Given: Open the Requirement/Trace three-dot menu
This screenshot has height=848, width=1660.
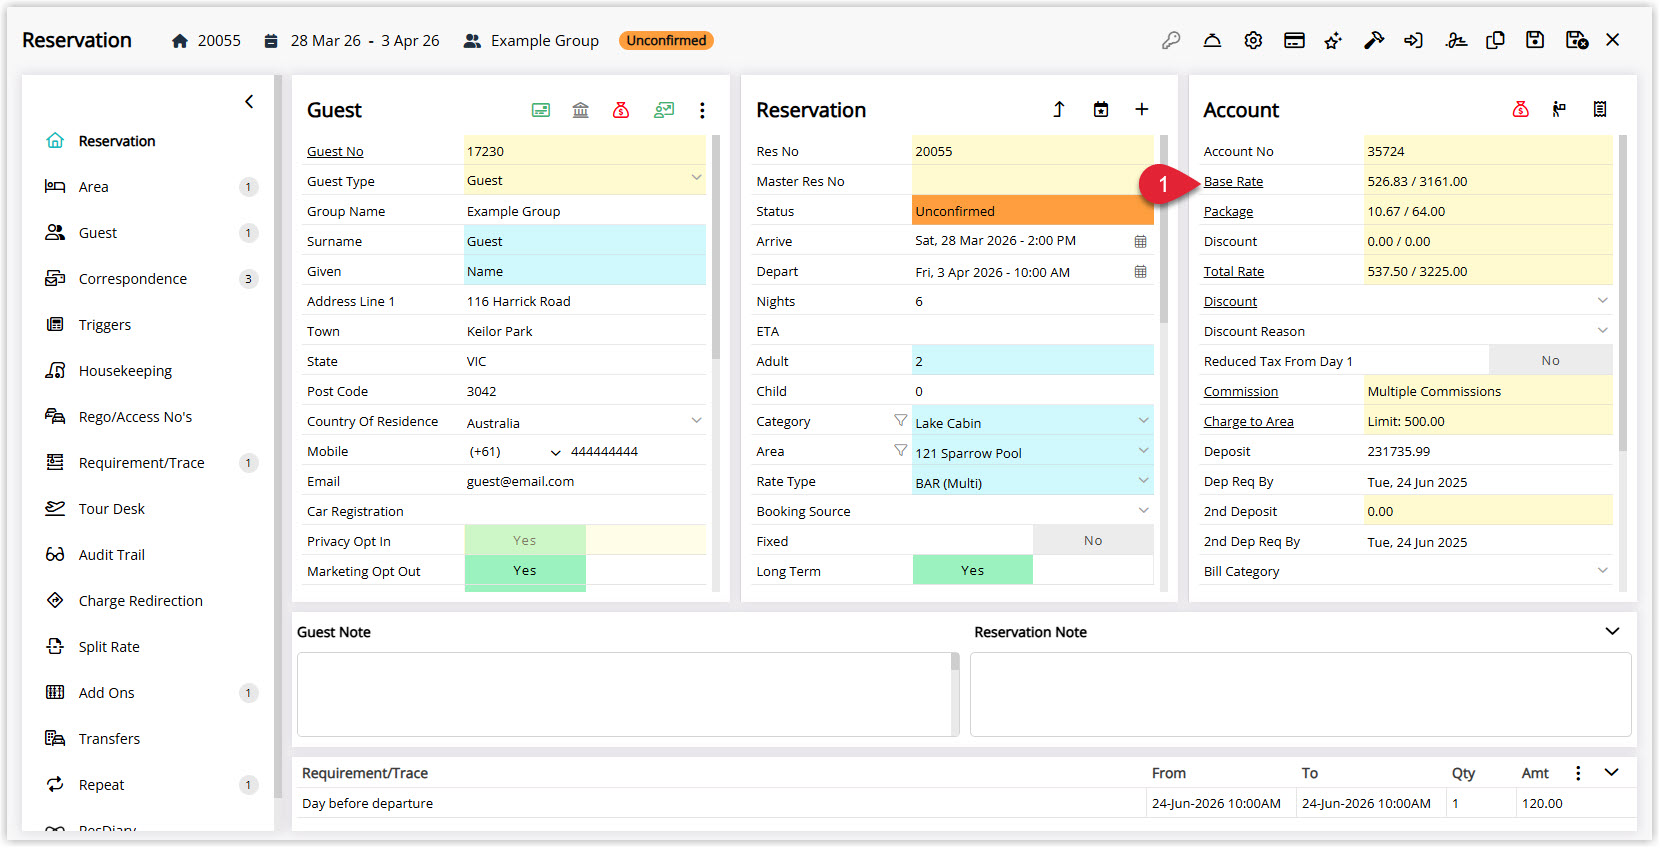Looking at the screenshot, I should (x=1578, y=773).
